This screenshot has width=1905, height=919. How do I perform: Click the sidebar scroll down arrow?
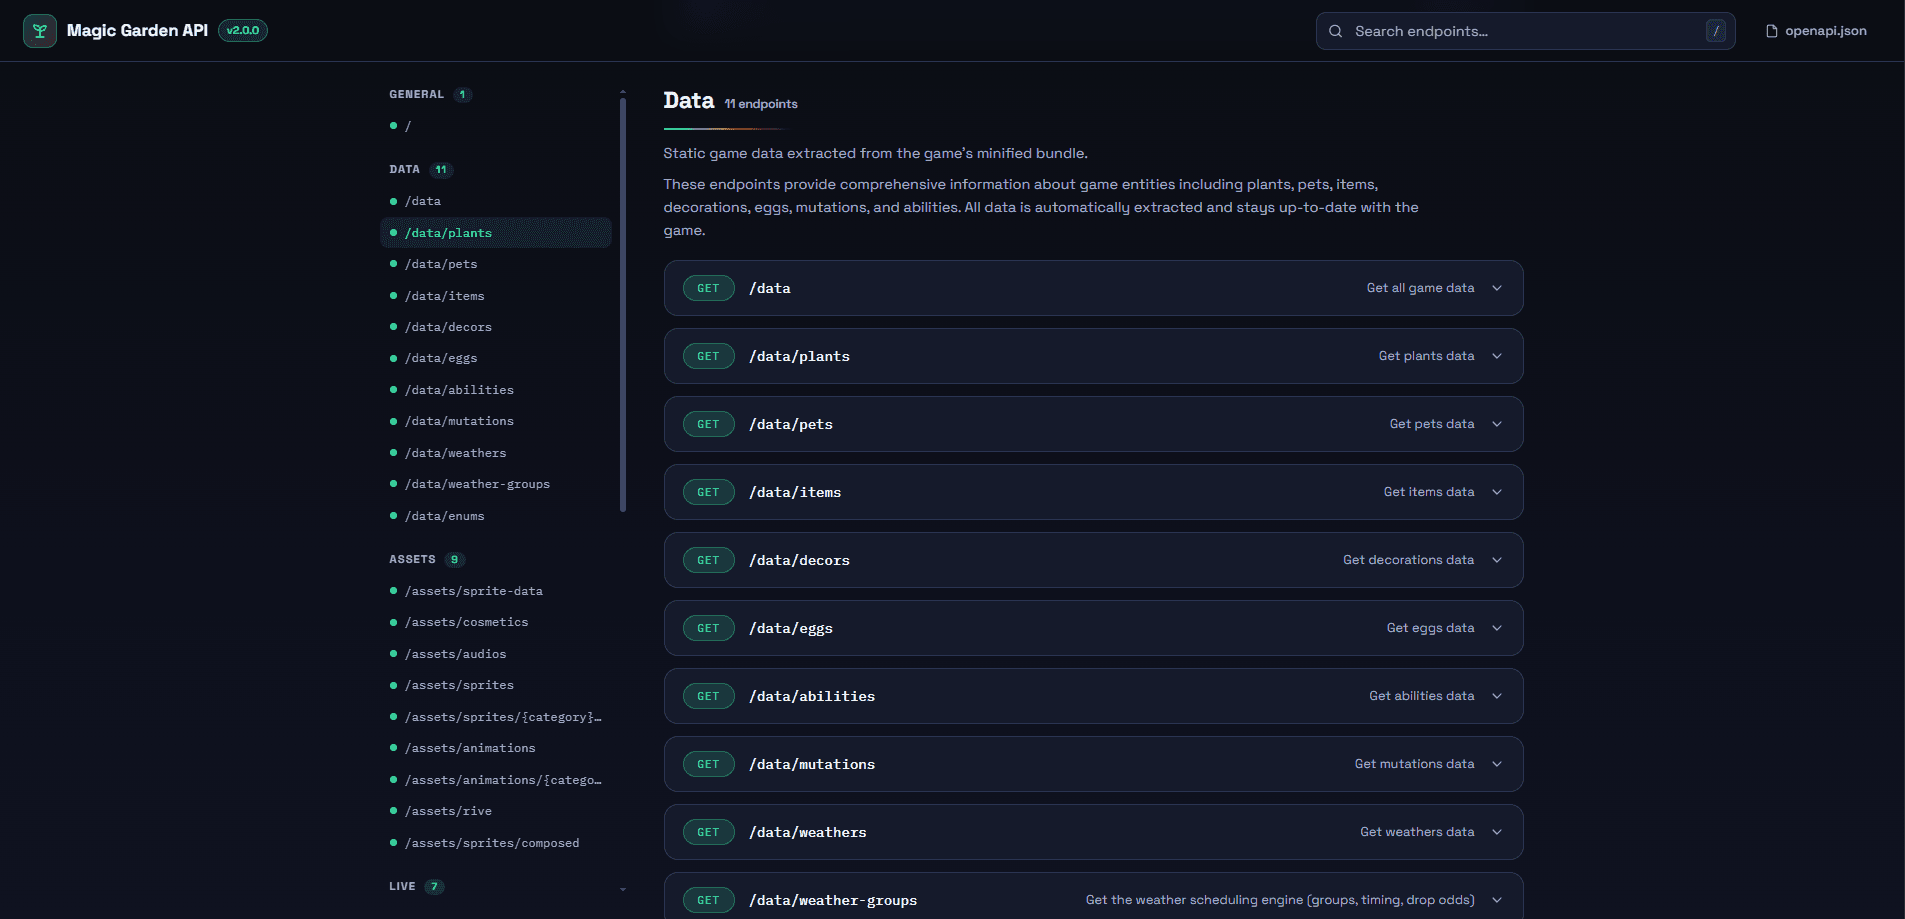pos(623,888)
